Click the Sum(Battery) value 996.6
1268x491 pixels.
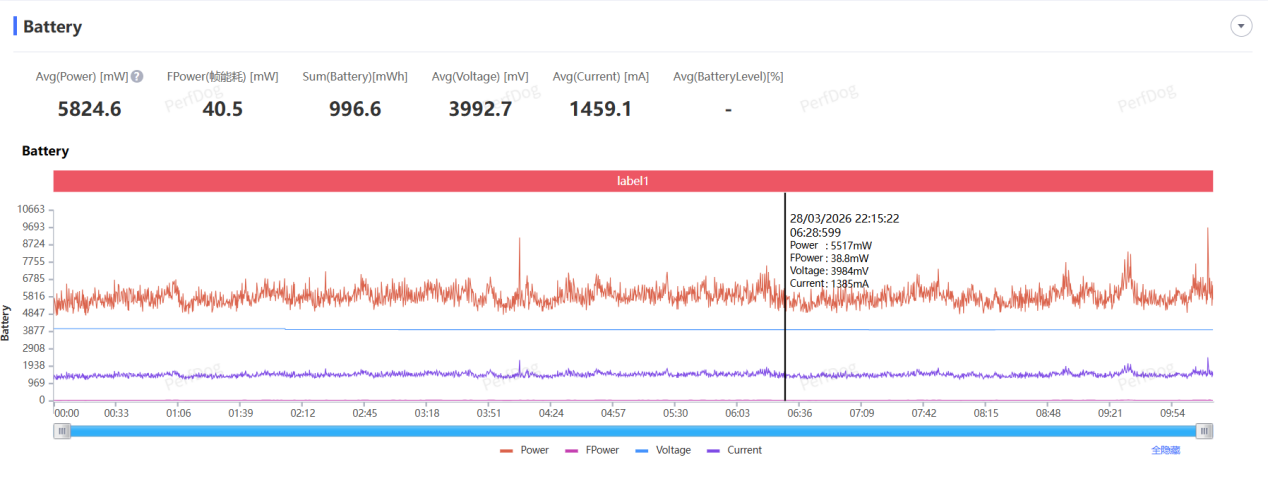pyautogui.click(x=355, y=109)
